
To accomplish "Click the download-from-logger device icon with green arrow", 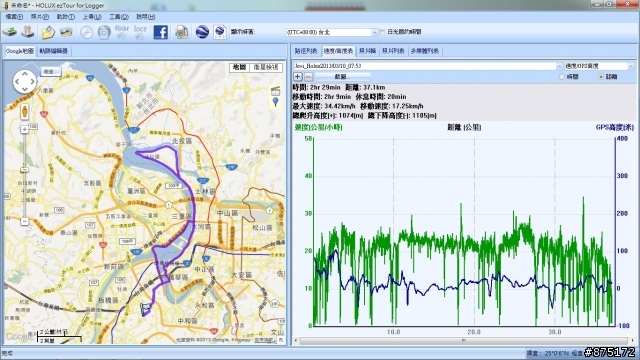I will click(9, 32).
